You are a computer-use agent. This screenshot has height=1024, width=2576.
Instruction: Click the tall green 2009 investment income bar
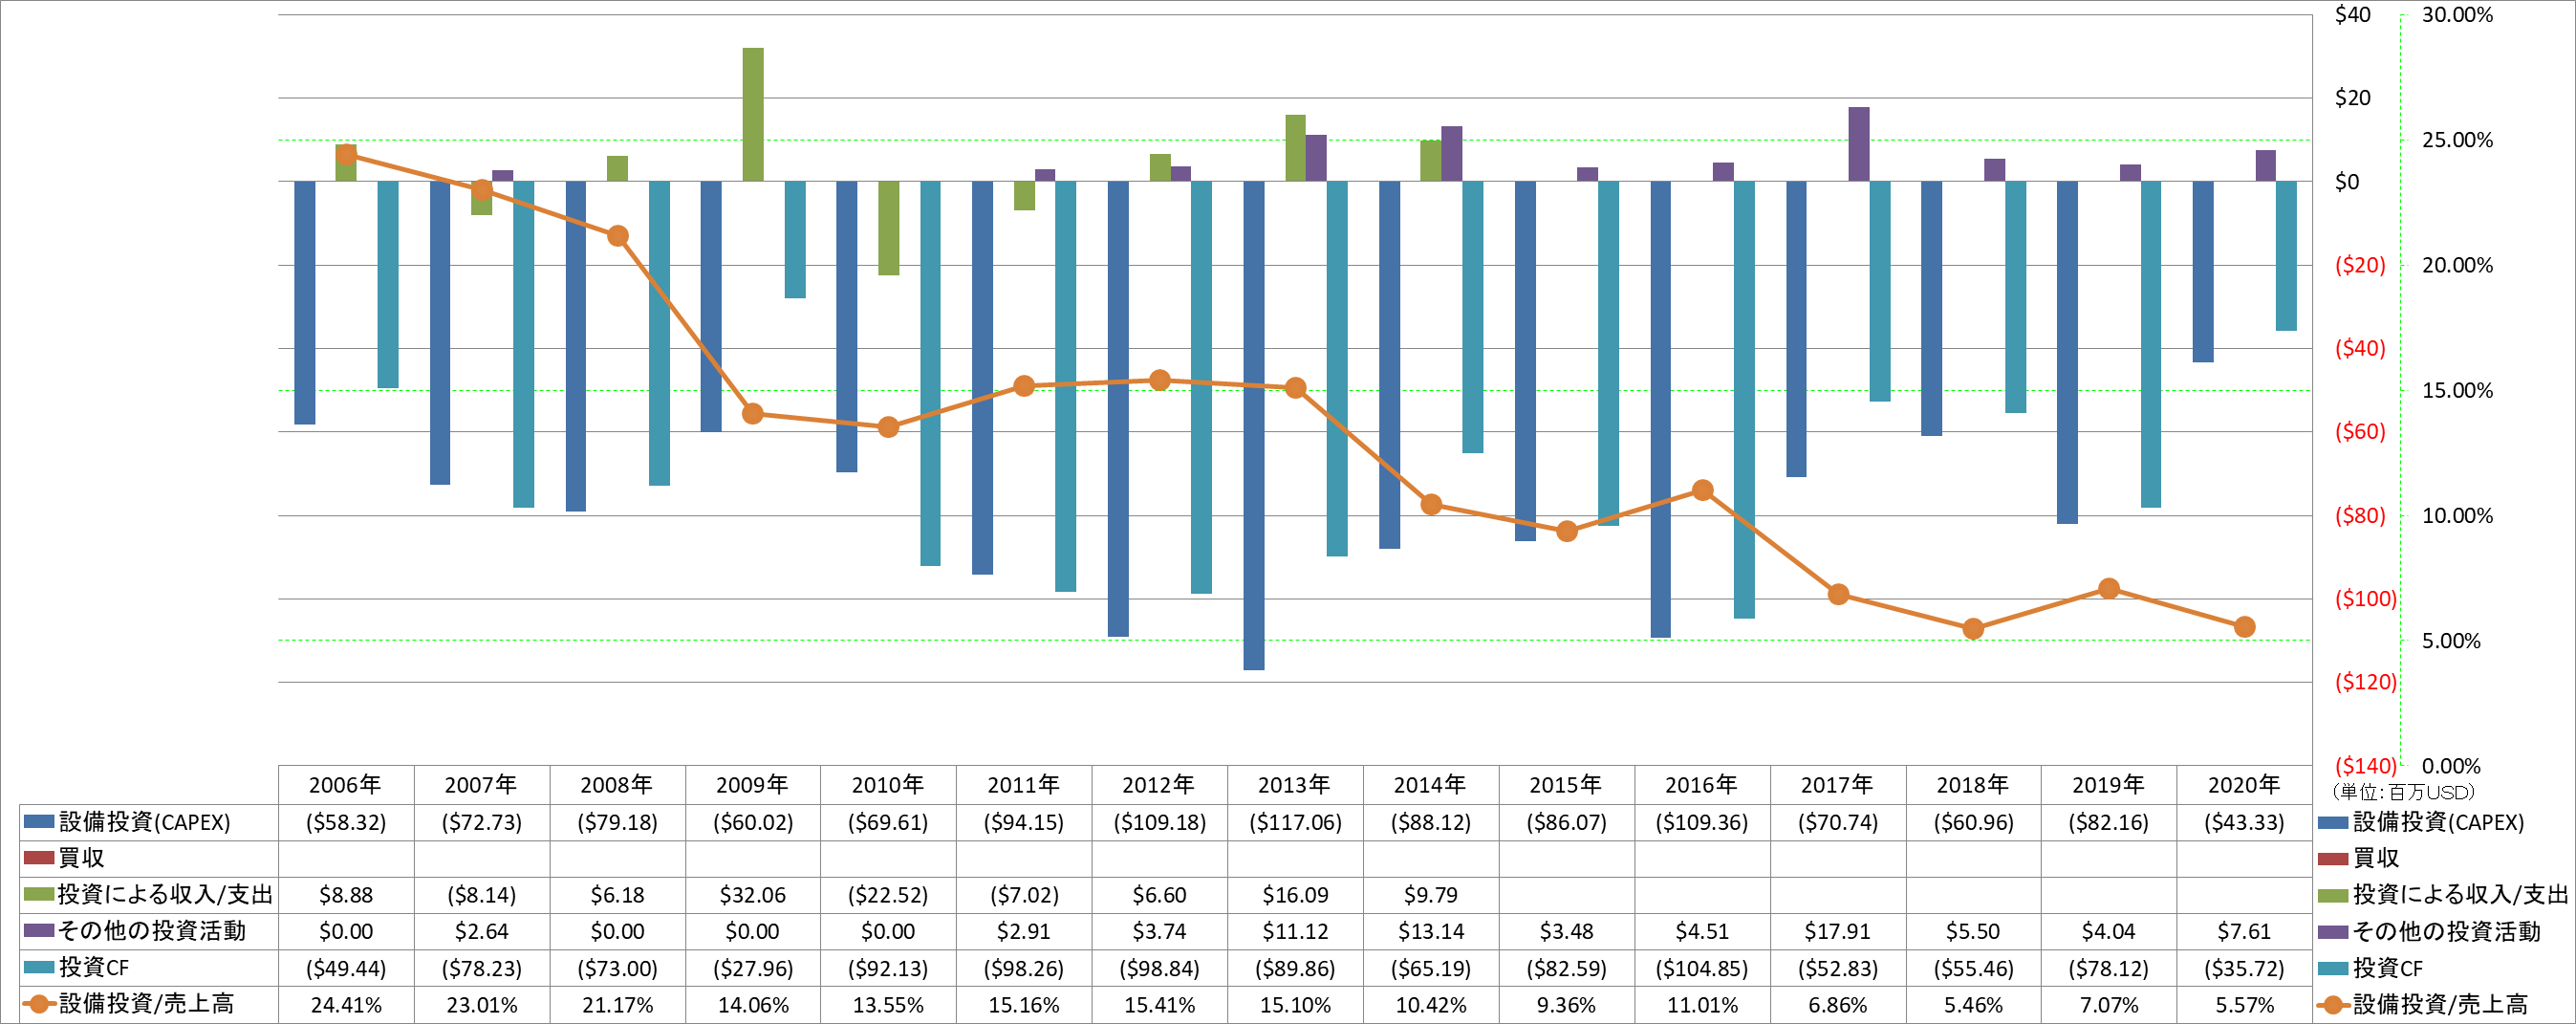pyautogui.click(x=753, y=114)
